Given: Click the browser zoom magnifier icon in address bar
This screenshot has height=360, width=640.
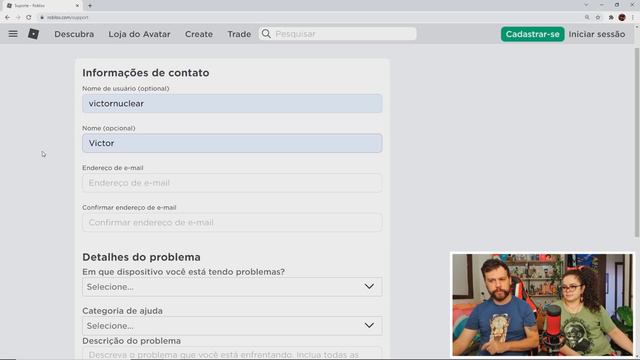Looking at the screenshot, I should (x=587, y=17).
